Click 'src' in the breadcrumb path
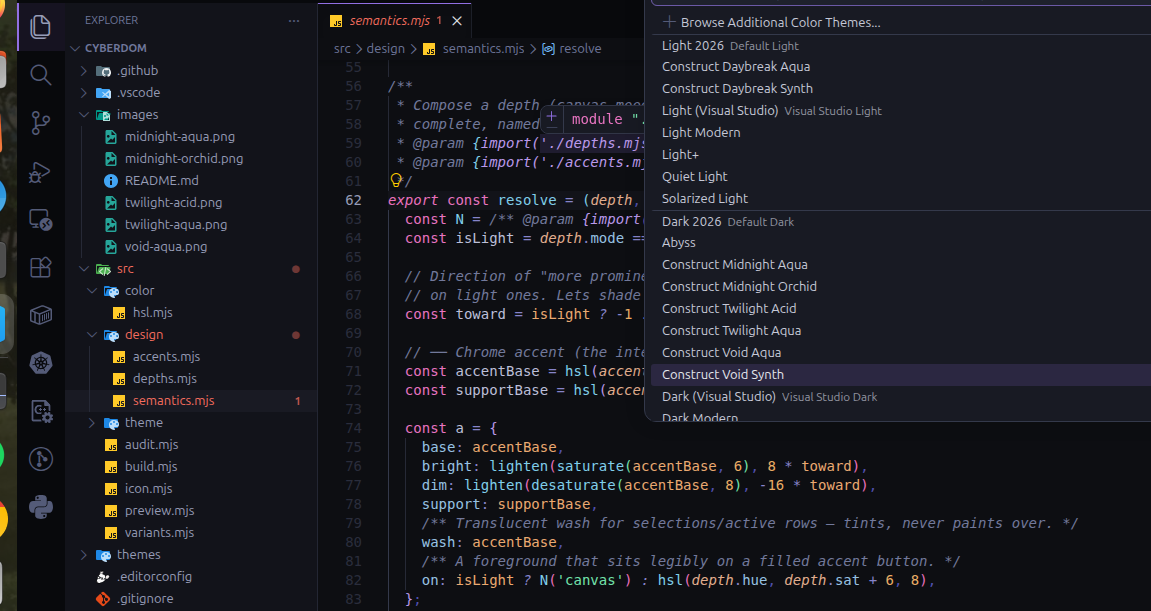Image resolution: width=1151 pixels, height=611 pixels. click(342, 48)
